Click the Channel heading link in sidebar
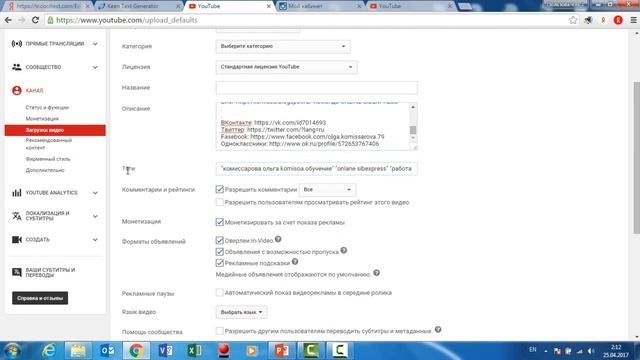The height and width of the screenshot is (360, 640). click(34, 91)
